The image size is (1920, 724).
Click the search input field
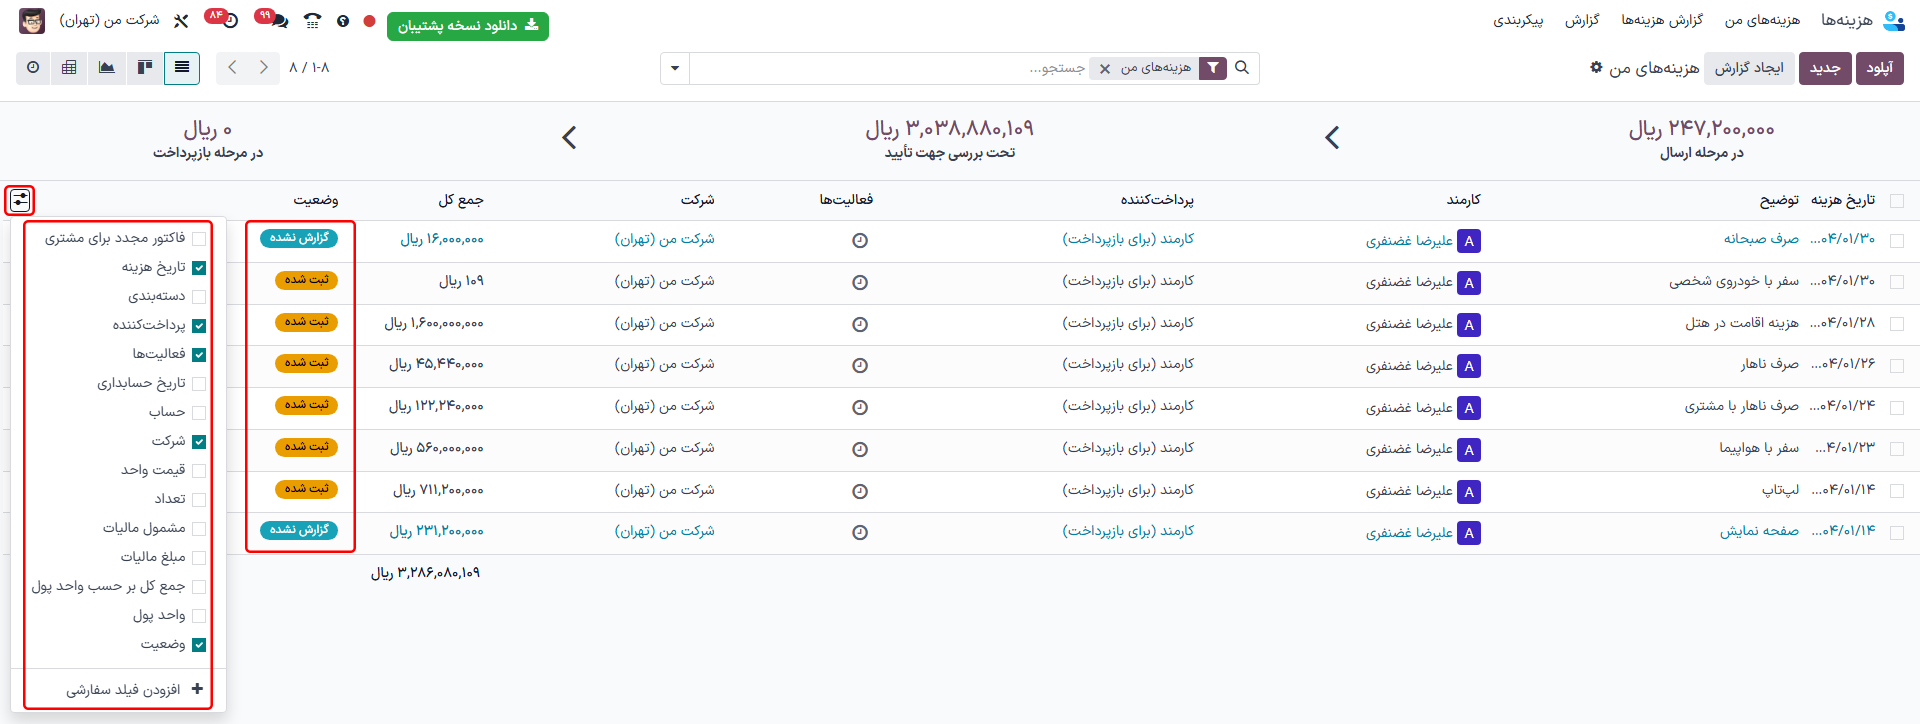click(x=900, y=68)
